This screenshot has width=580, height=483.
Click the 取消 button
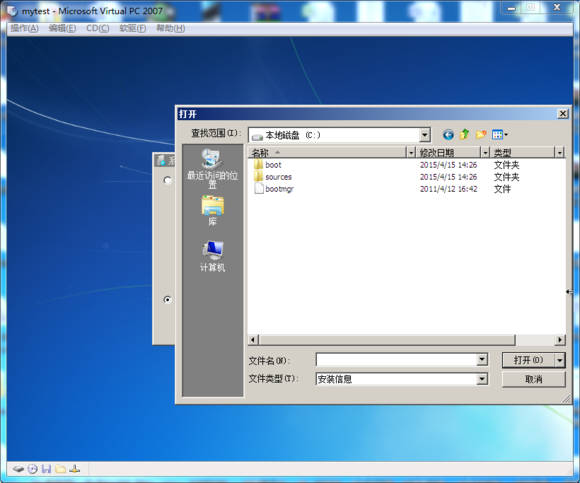point(534,379)
